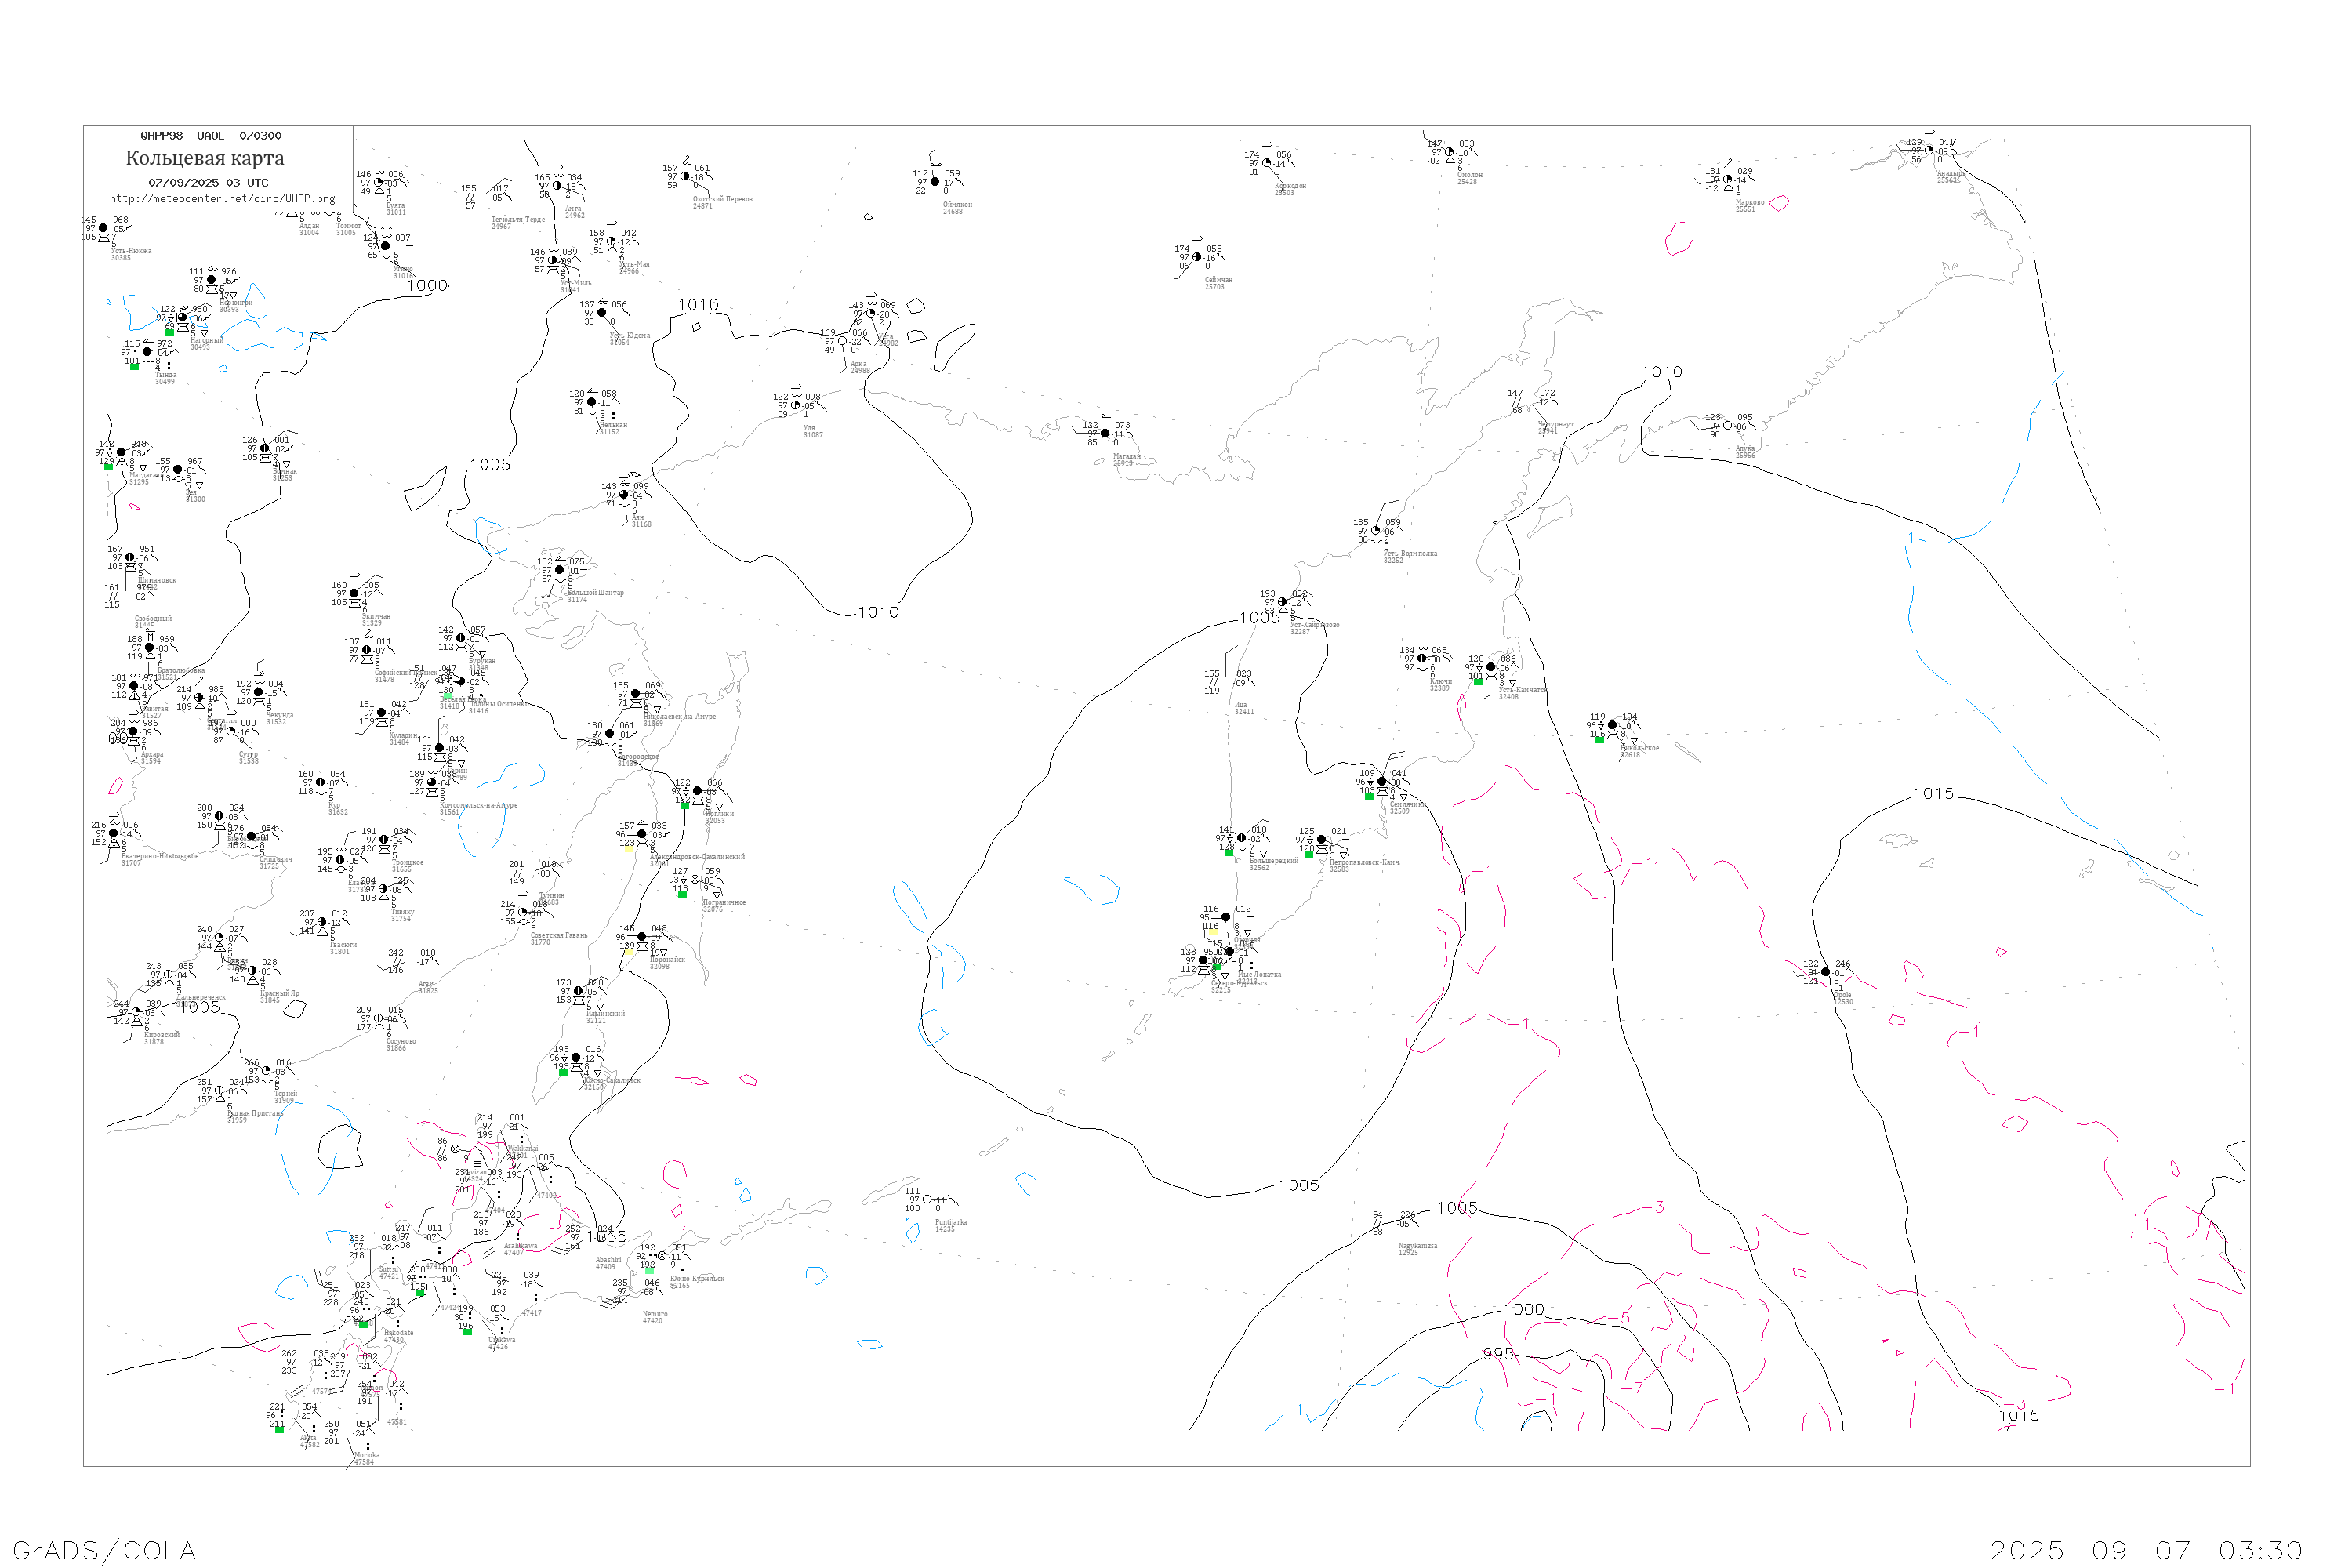Click the GrADS/COLA footer text
Screen dimensions: 2352x1568
pos(104,1550)
